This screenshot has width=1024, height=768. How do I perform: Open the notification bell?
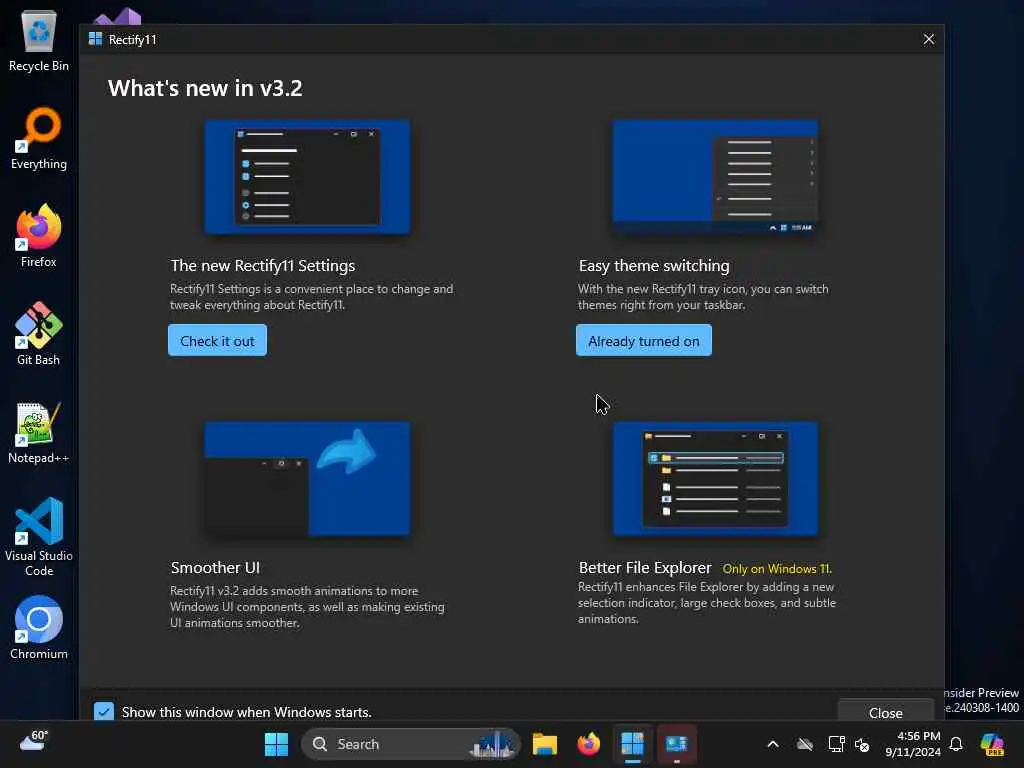[x=956, y=744]
